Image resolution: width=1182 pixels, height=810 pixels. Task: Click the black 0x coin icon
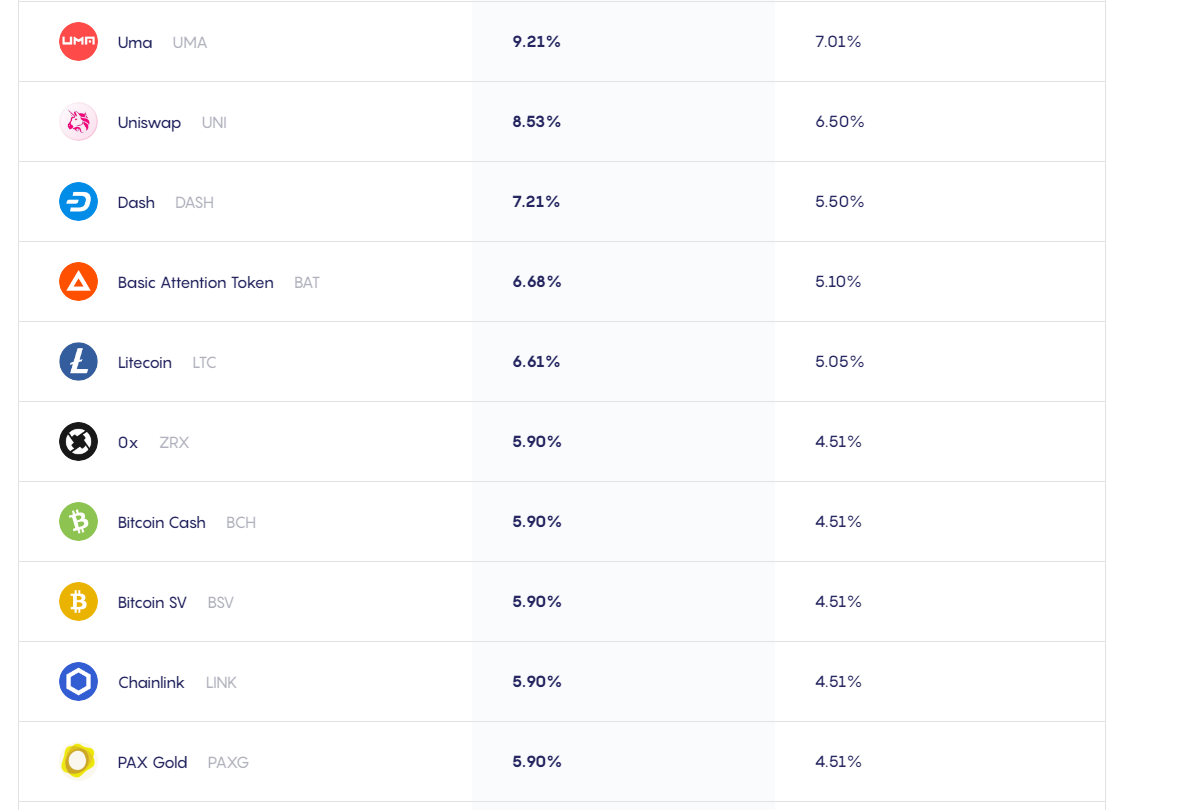[78, 442]
